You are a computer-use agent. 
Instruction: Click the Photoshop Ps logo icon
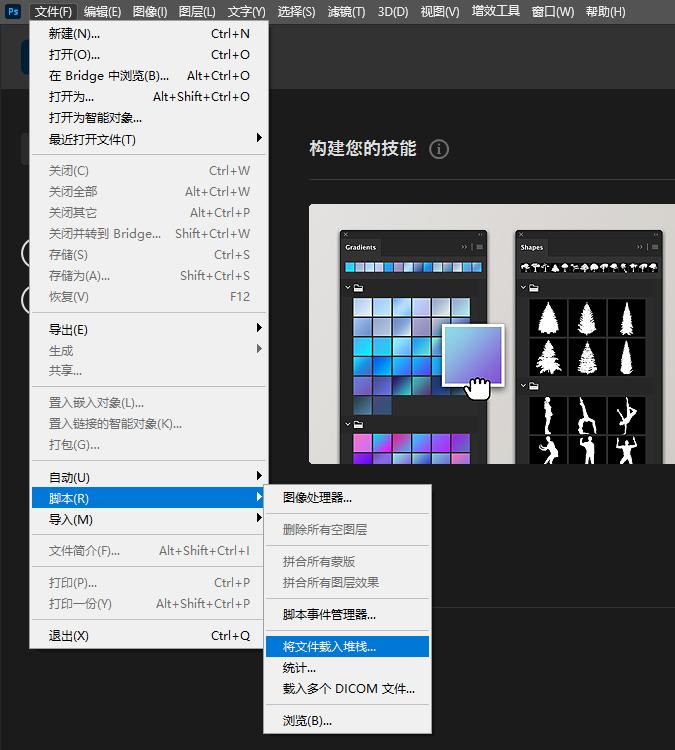[x=13, y=11]
